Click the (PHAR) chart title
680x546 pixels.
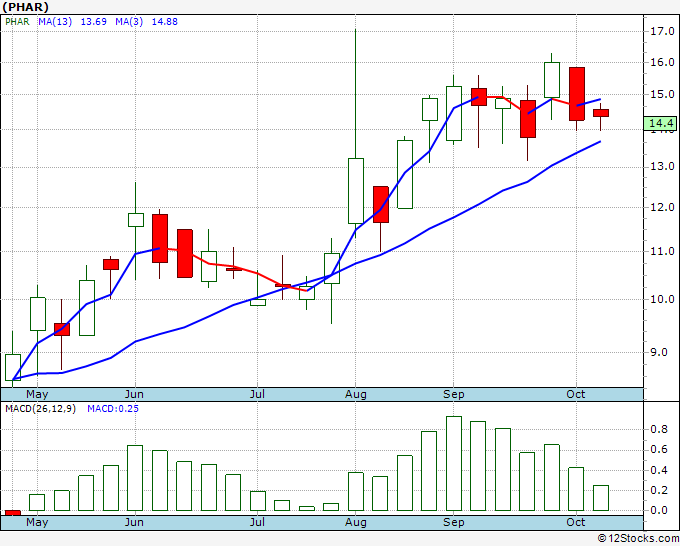25,7
